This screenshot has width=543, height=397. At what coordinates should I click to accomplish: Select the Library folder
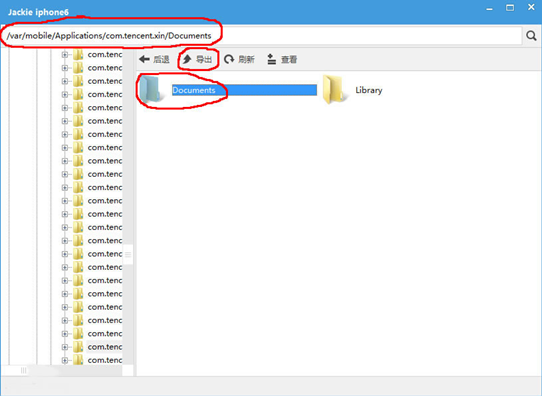click(x=353, y=90)
